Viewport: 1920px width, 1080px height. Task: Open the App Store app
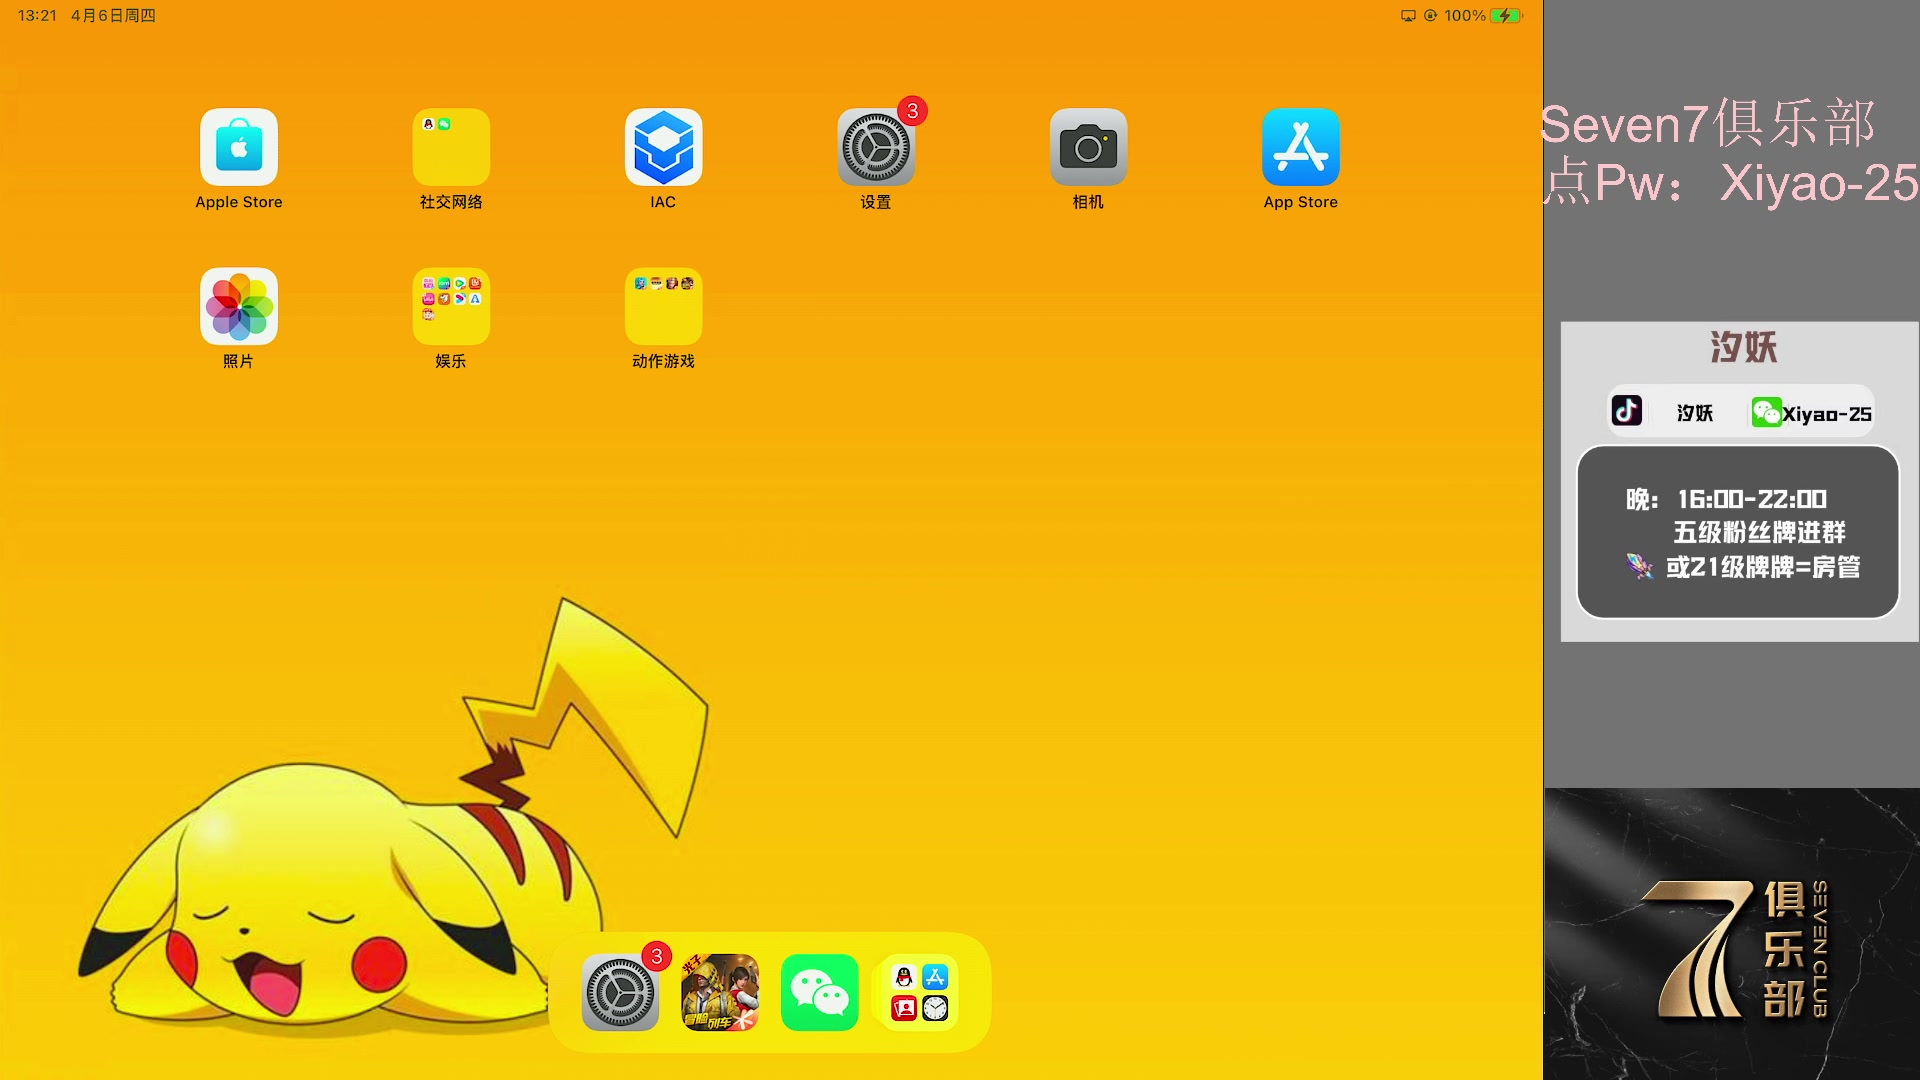point(1300,147)
